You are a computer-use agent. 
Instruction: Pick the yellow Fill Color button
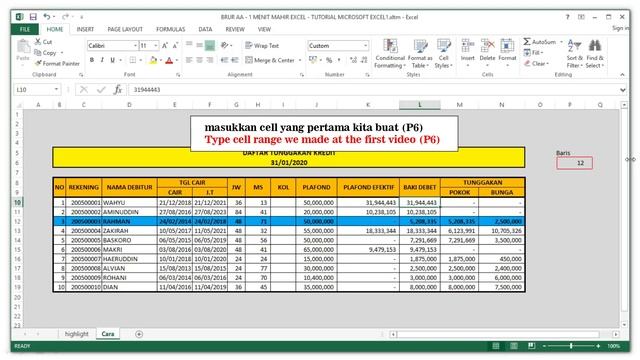click(153, 60)
